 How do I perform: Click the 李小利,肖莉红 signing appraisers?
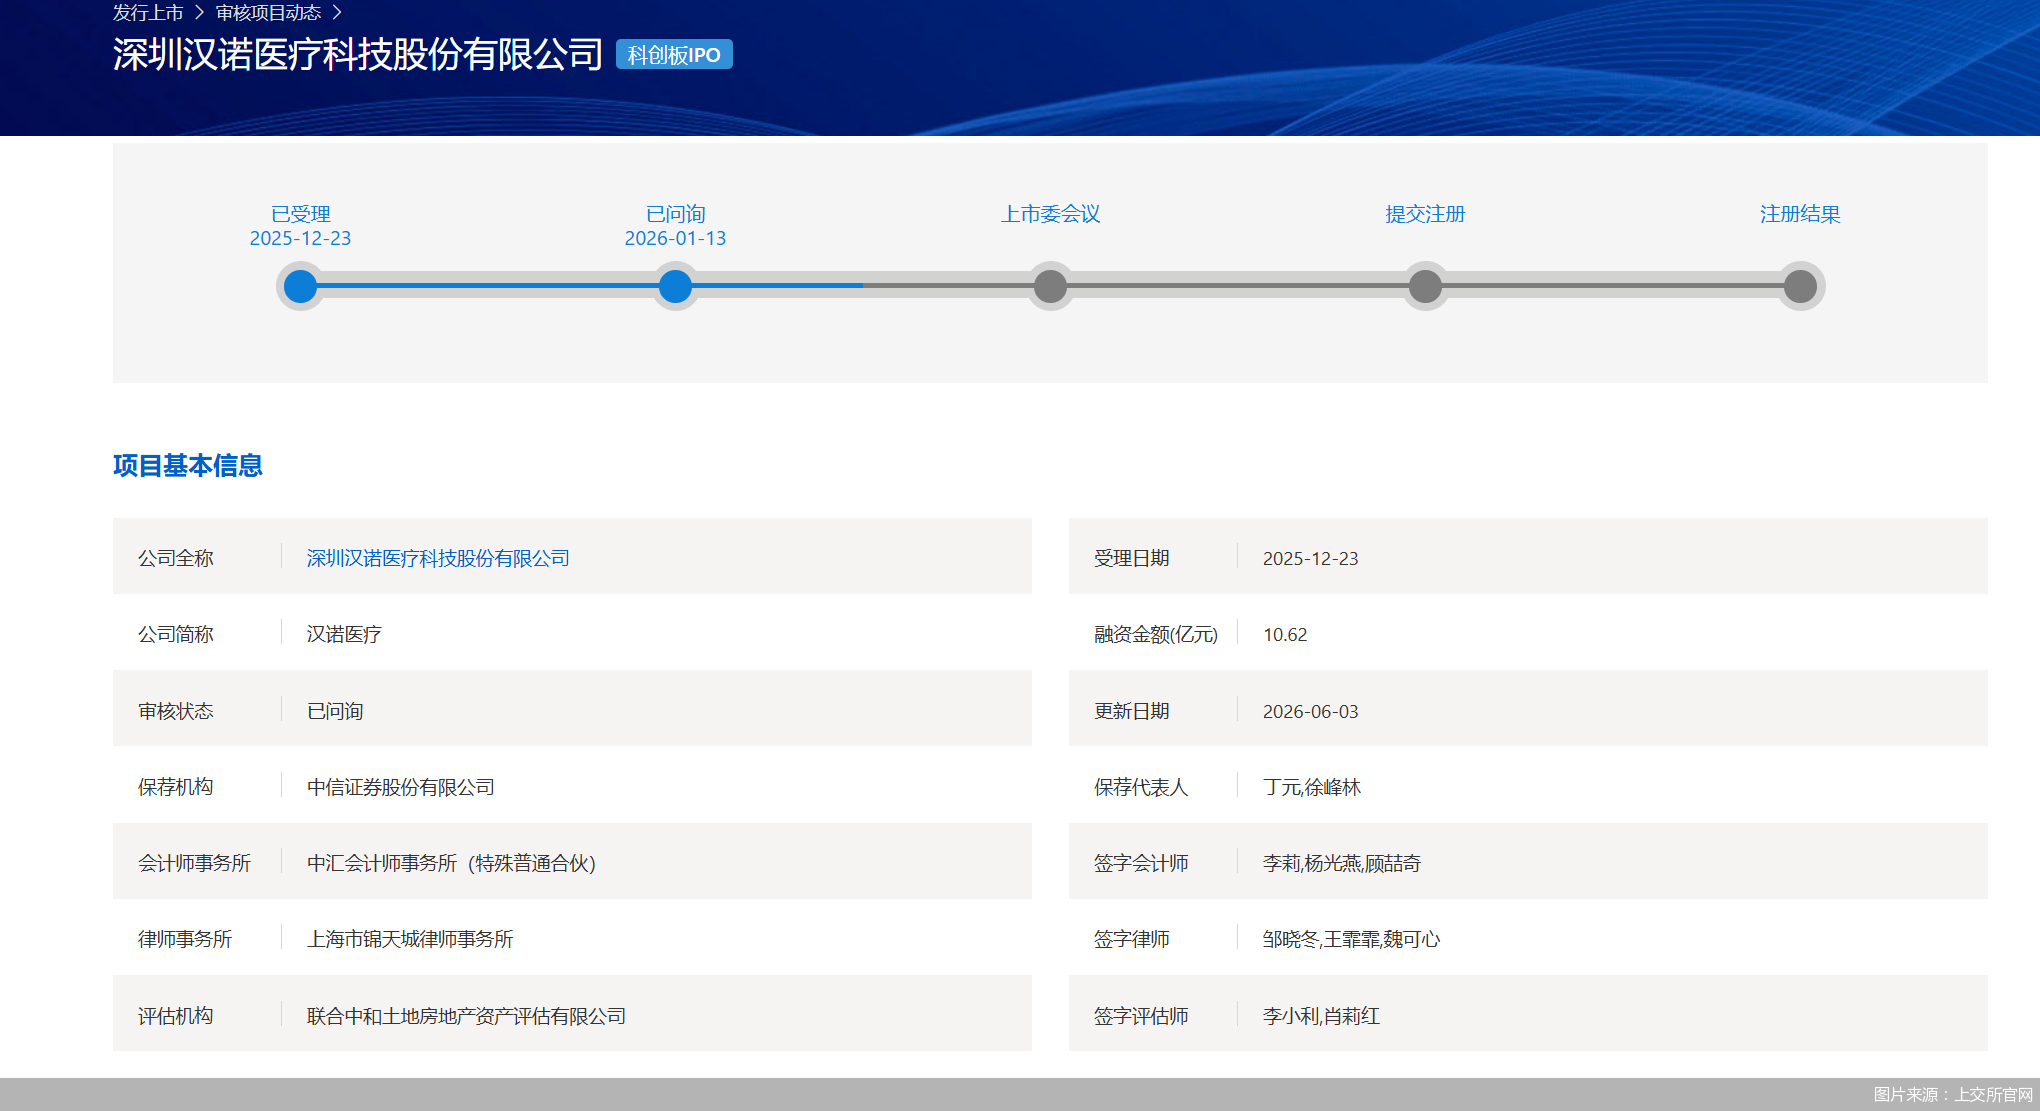click(1321, 1016)
